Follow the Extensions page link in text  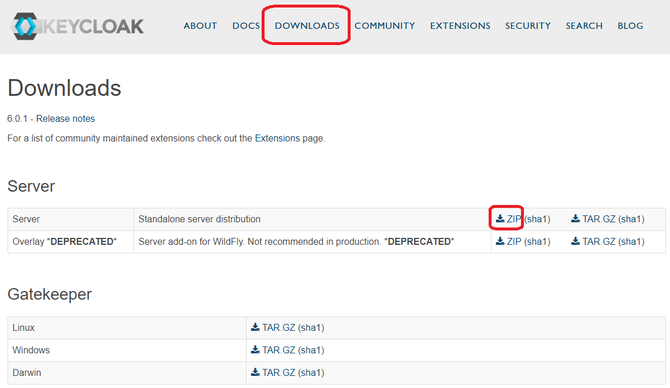[x=277, y=138]
